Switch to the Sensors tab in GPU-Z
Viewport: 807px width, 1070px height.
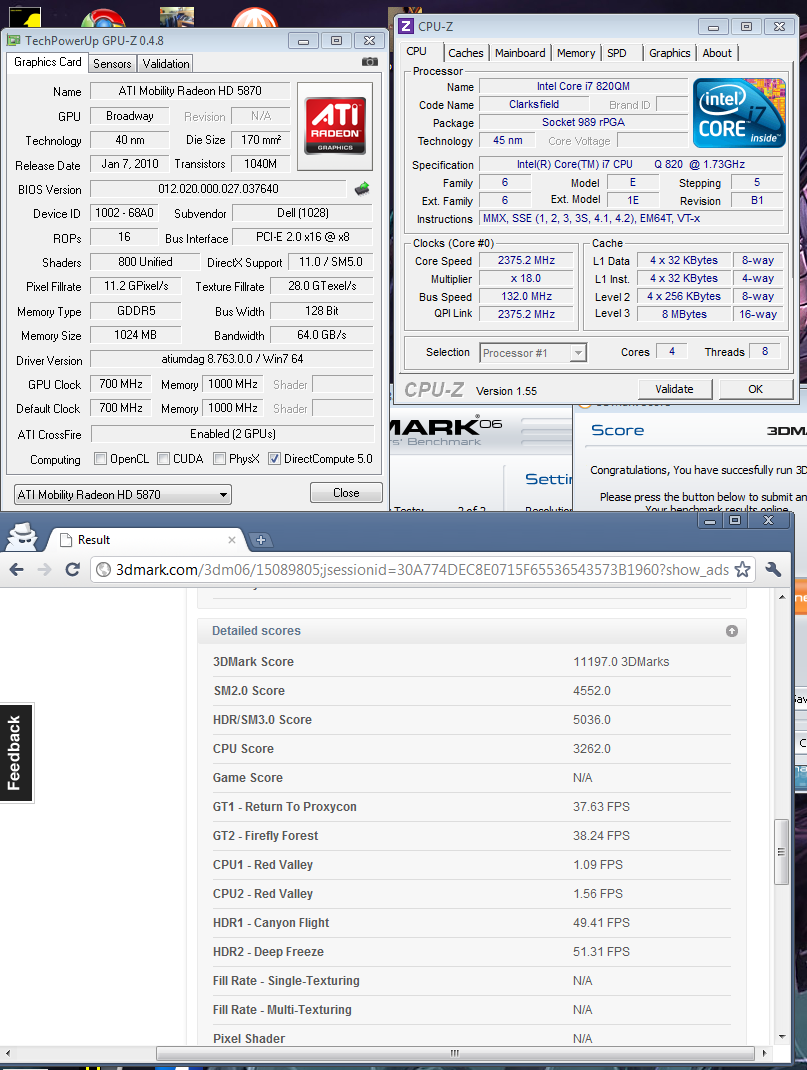coord(112,63)
